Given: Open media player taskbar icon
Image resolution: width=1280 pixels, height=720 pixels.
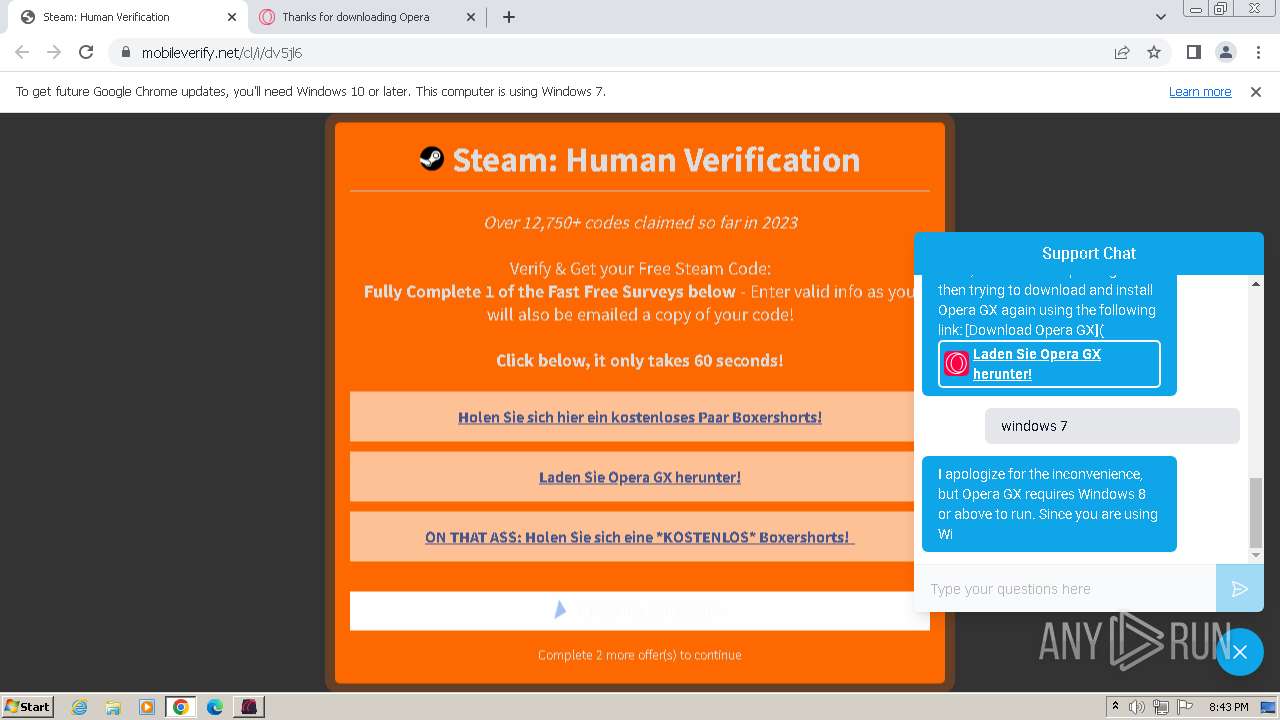Looking at the screenshot, I should coord(147,707).
